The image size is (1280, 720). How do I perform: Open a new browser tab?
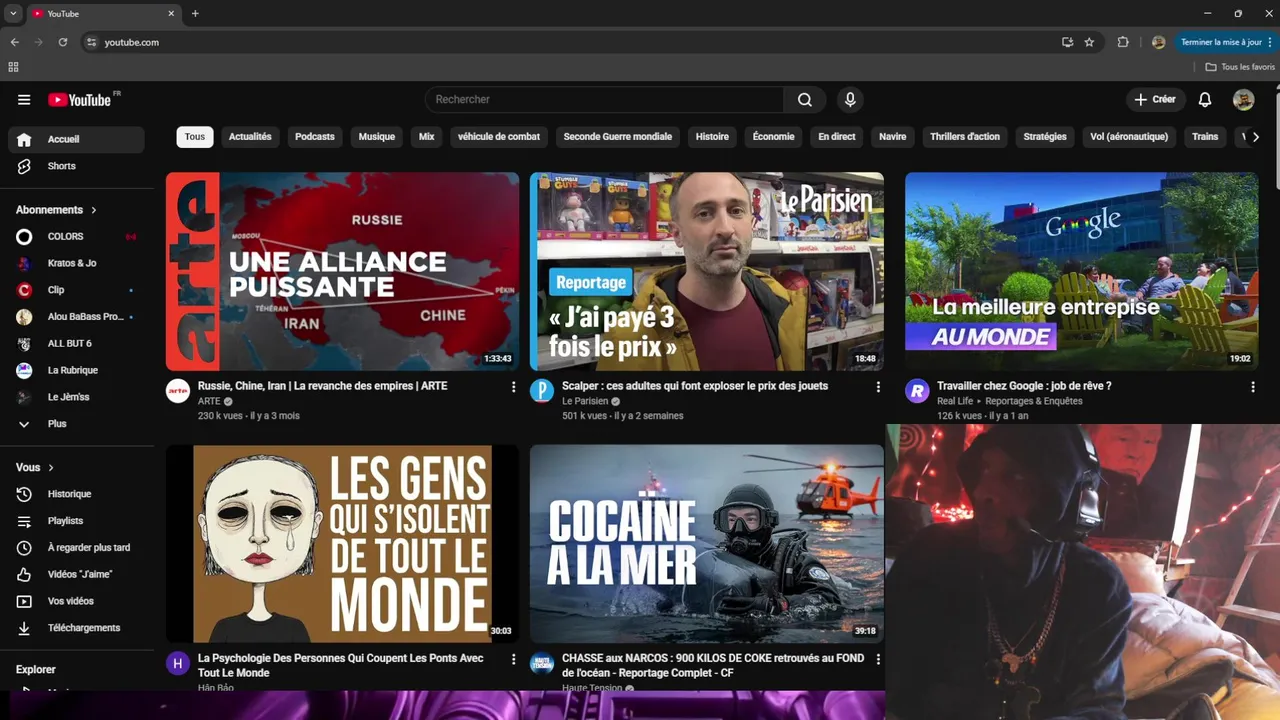[x=195, y=13]
